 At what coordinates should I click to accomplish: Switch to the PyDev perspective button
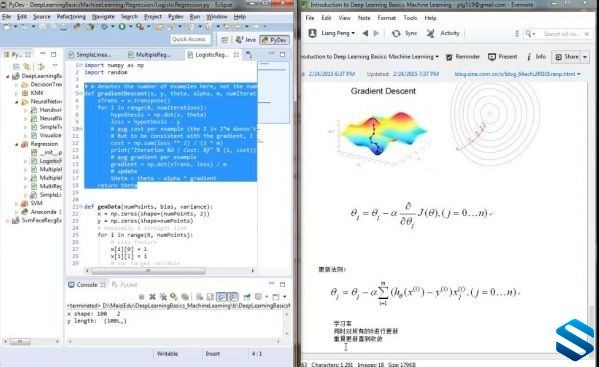[x=274, y=40]
